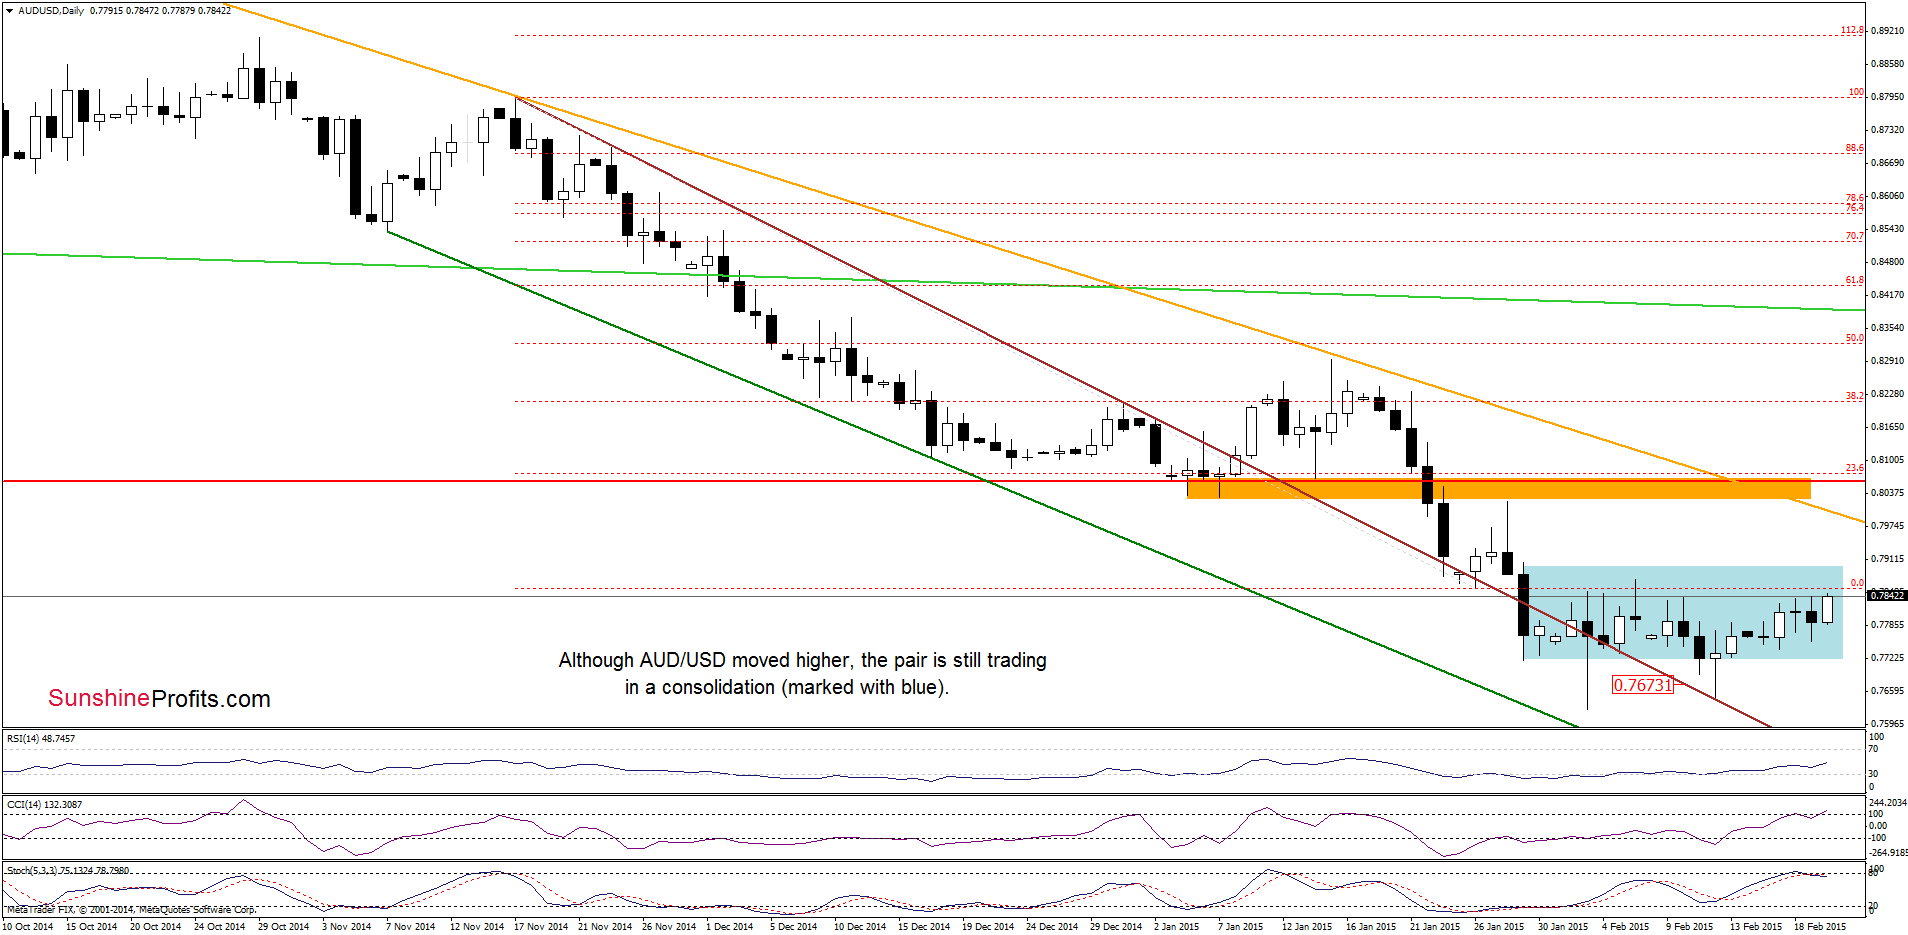The image size is (1908, 935).
Task: Select the Stoch(5,3,3) indicator label
Action: 68,870
